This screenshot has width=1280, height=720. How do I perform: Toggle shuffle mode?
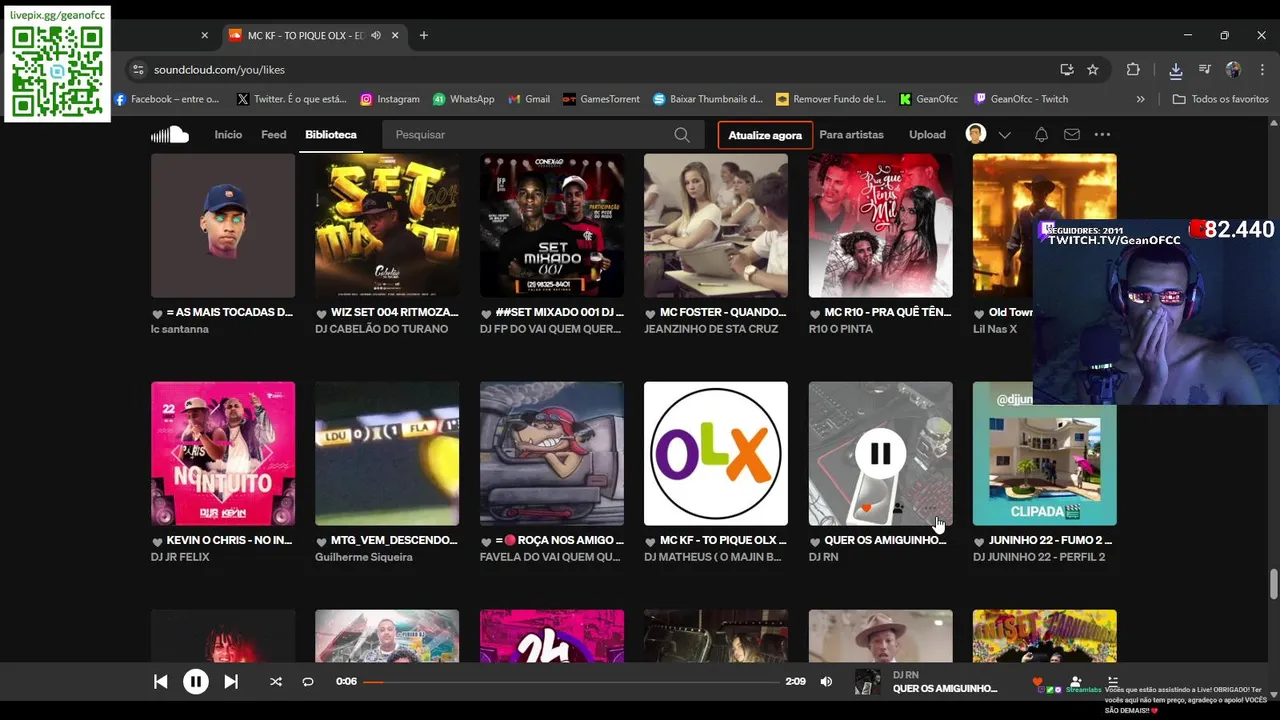[276, 682]
